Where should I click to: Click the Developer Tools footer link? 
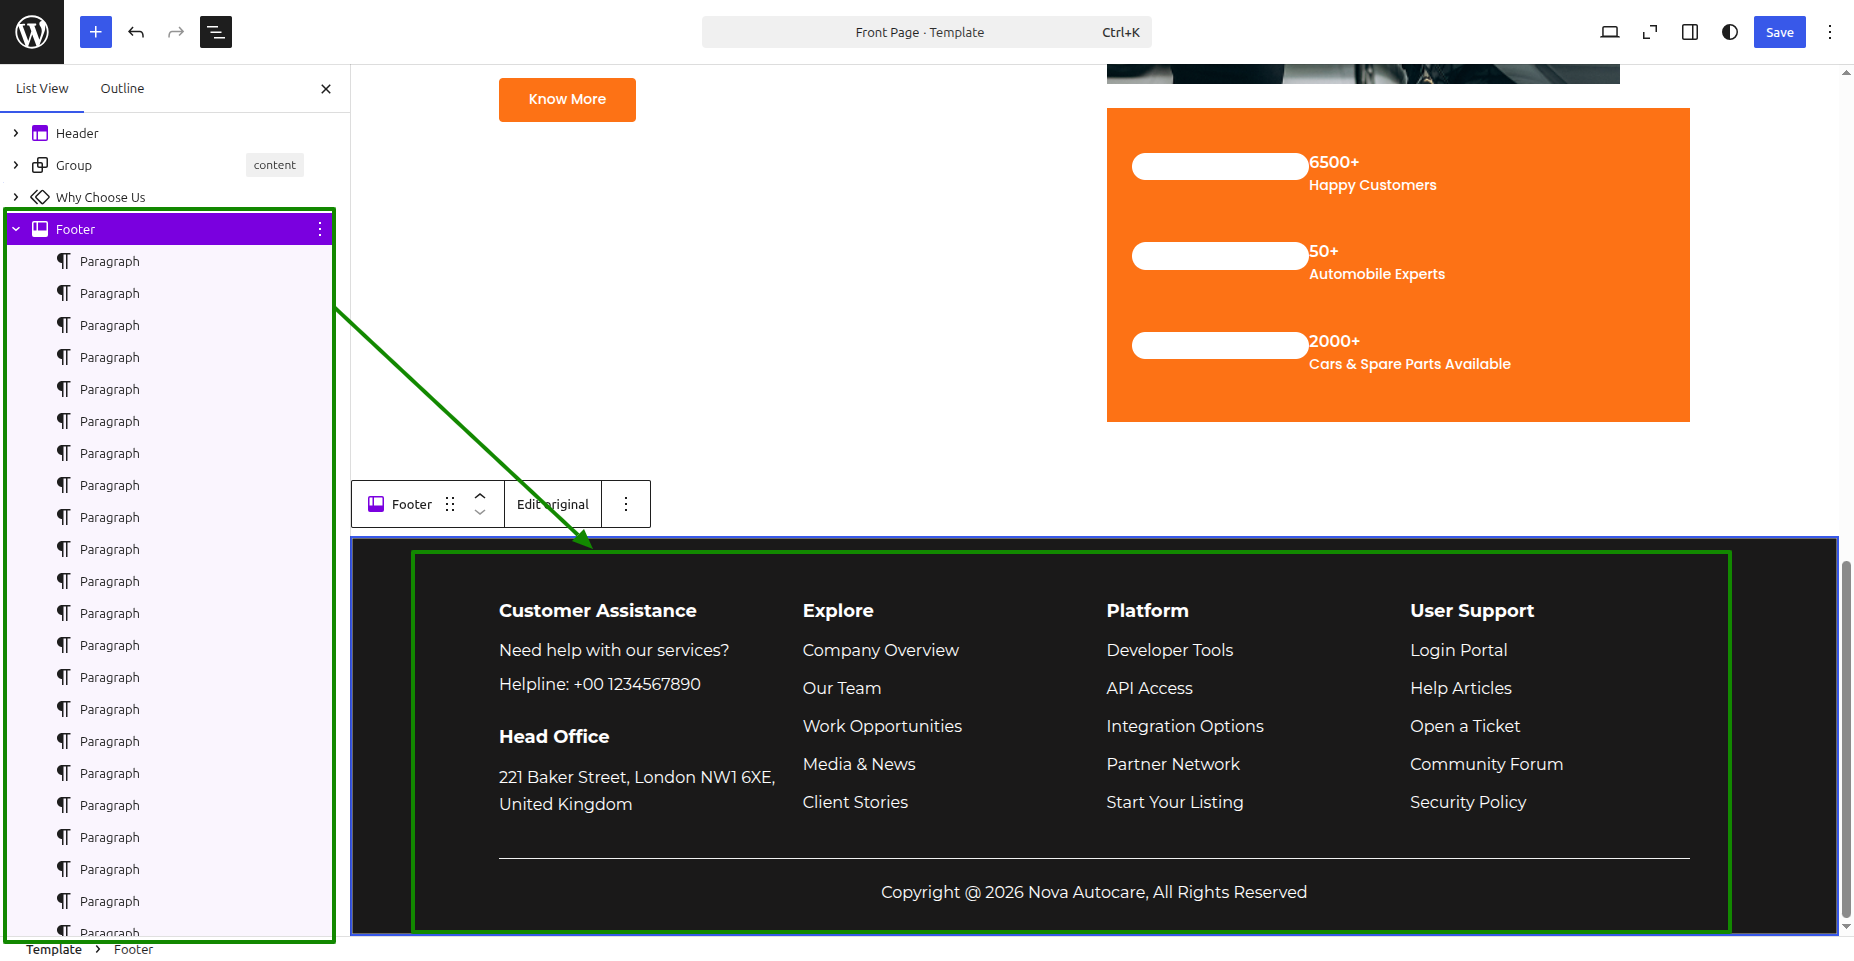[x=1170, y=650]
